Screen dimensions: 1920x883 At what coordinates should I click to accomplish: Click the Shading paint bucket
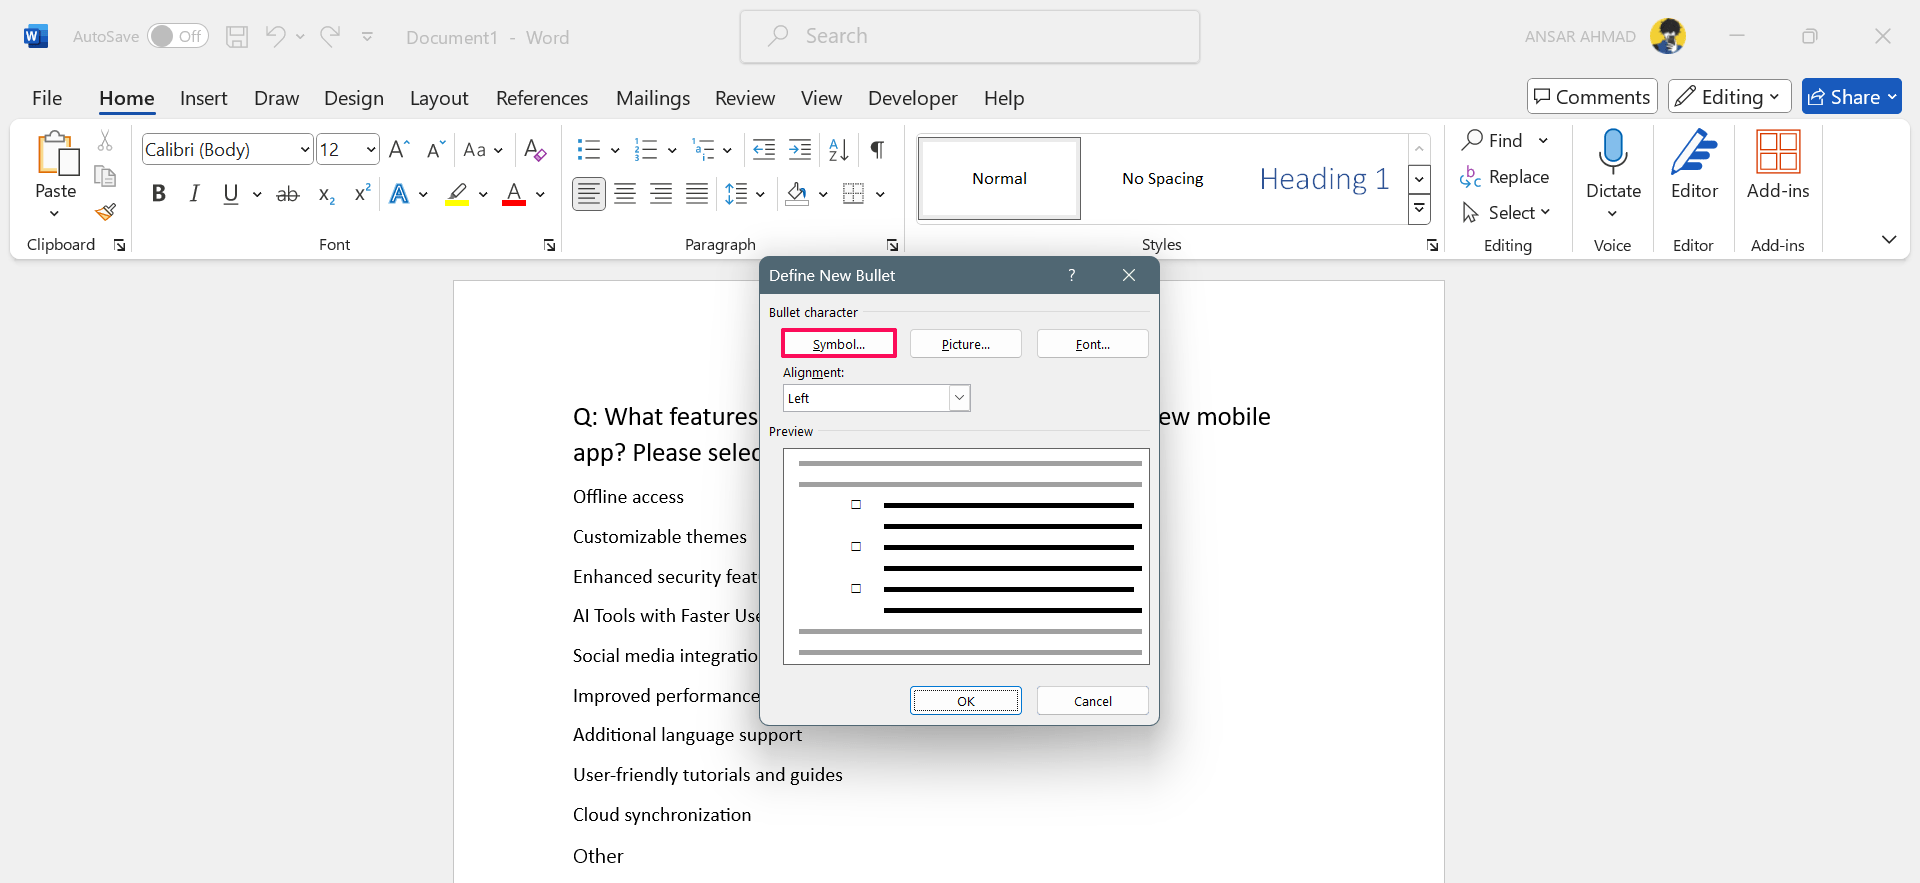[x=797, y=193]
